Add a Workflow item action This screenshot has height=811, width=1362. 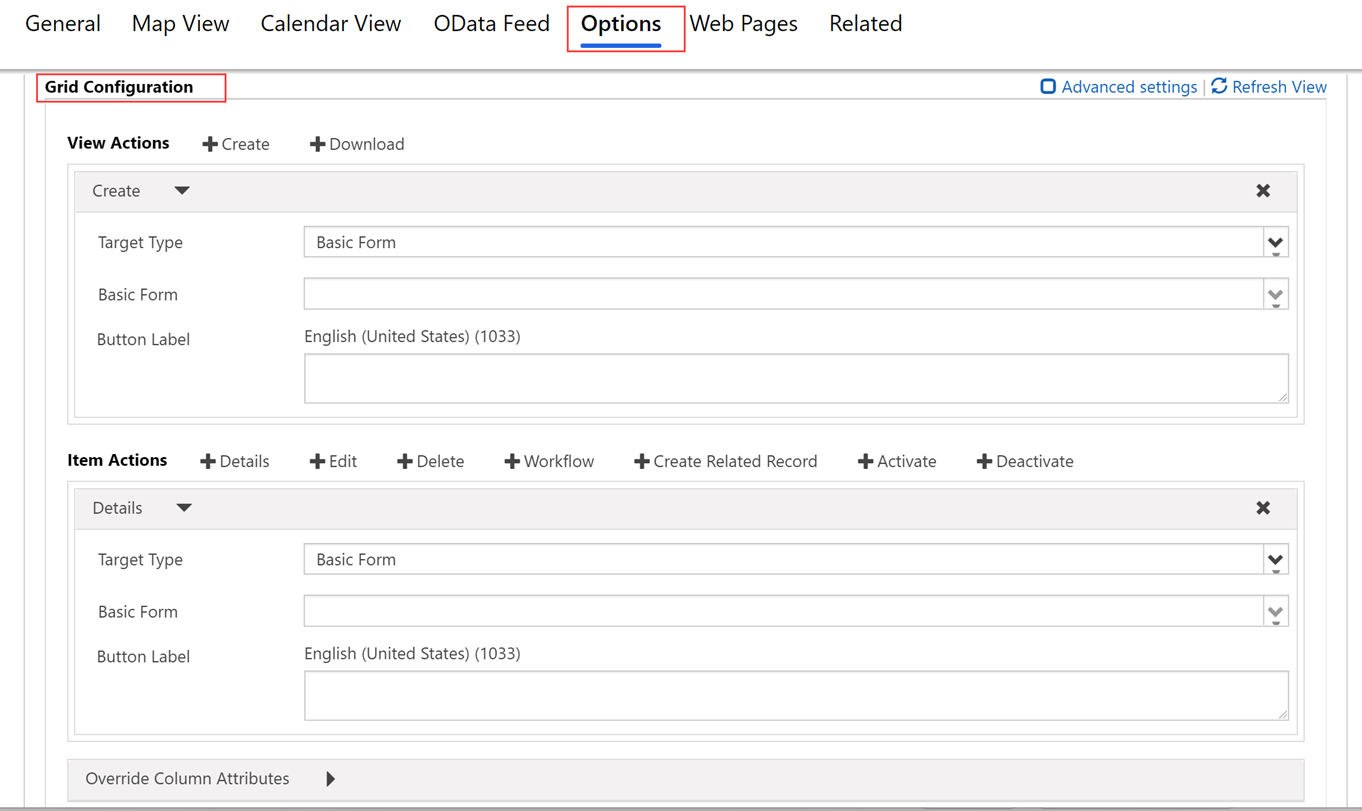click(x=549, y=461)
